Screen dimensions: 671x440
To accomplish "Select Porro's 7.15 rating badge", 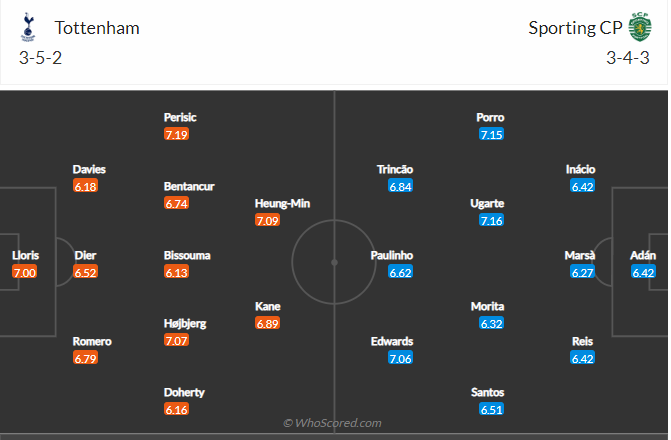I will pos(491,134).
